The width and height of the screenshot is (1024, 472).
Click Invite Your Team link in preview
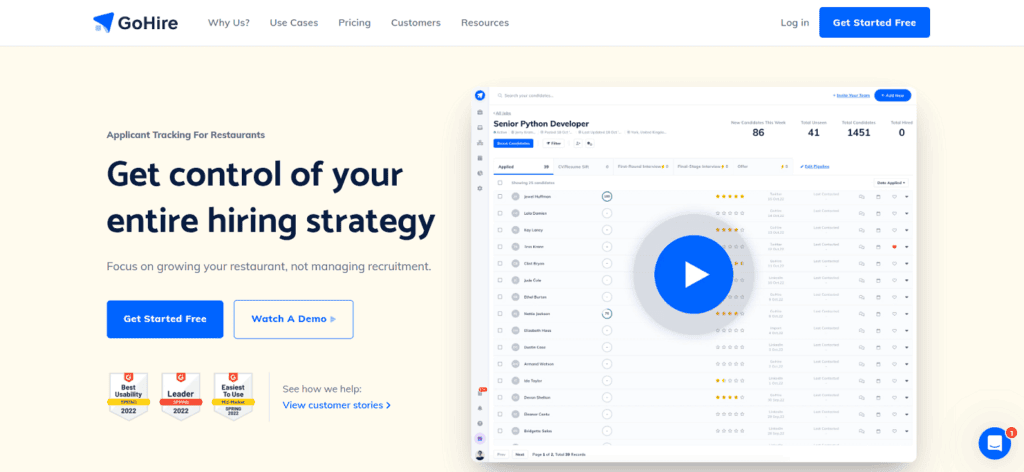(x=852, y=95)
